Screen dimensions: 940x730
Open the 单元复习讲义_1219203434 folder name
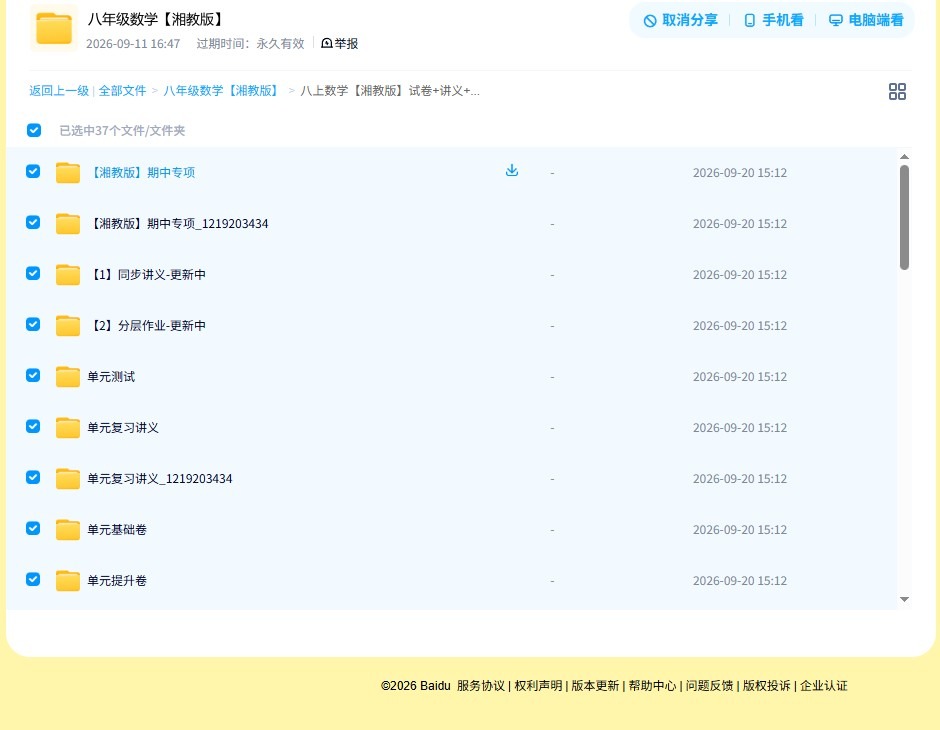pos(159,478)
